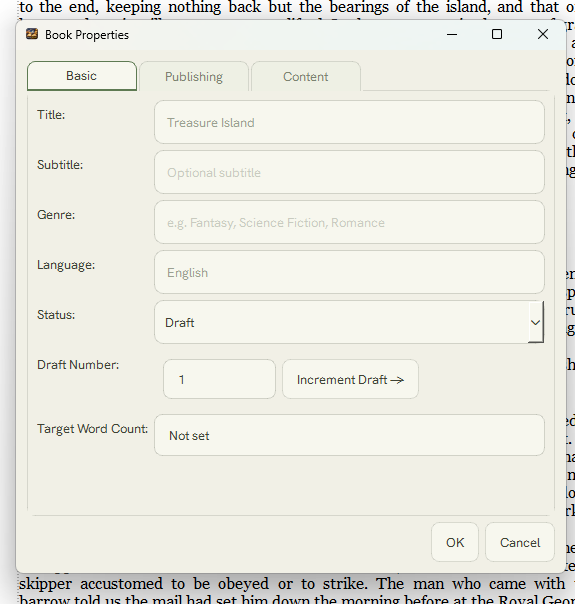Click the Book Properties app icon

(x=32, y=34)
